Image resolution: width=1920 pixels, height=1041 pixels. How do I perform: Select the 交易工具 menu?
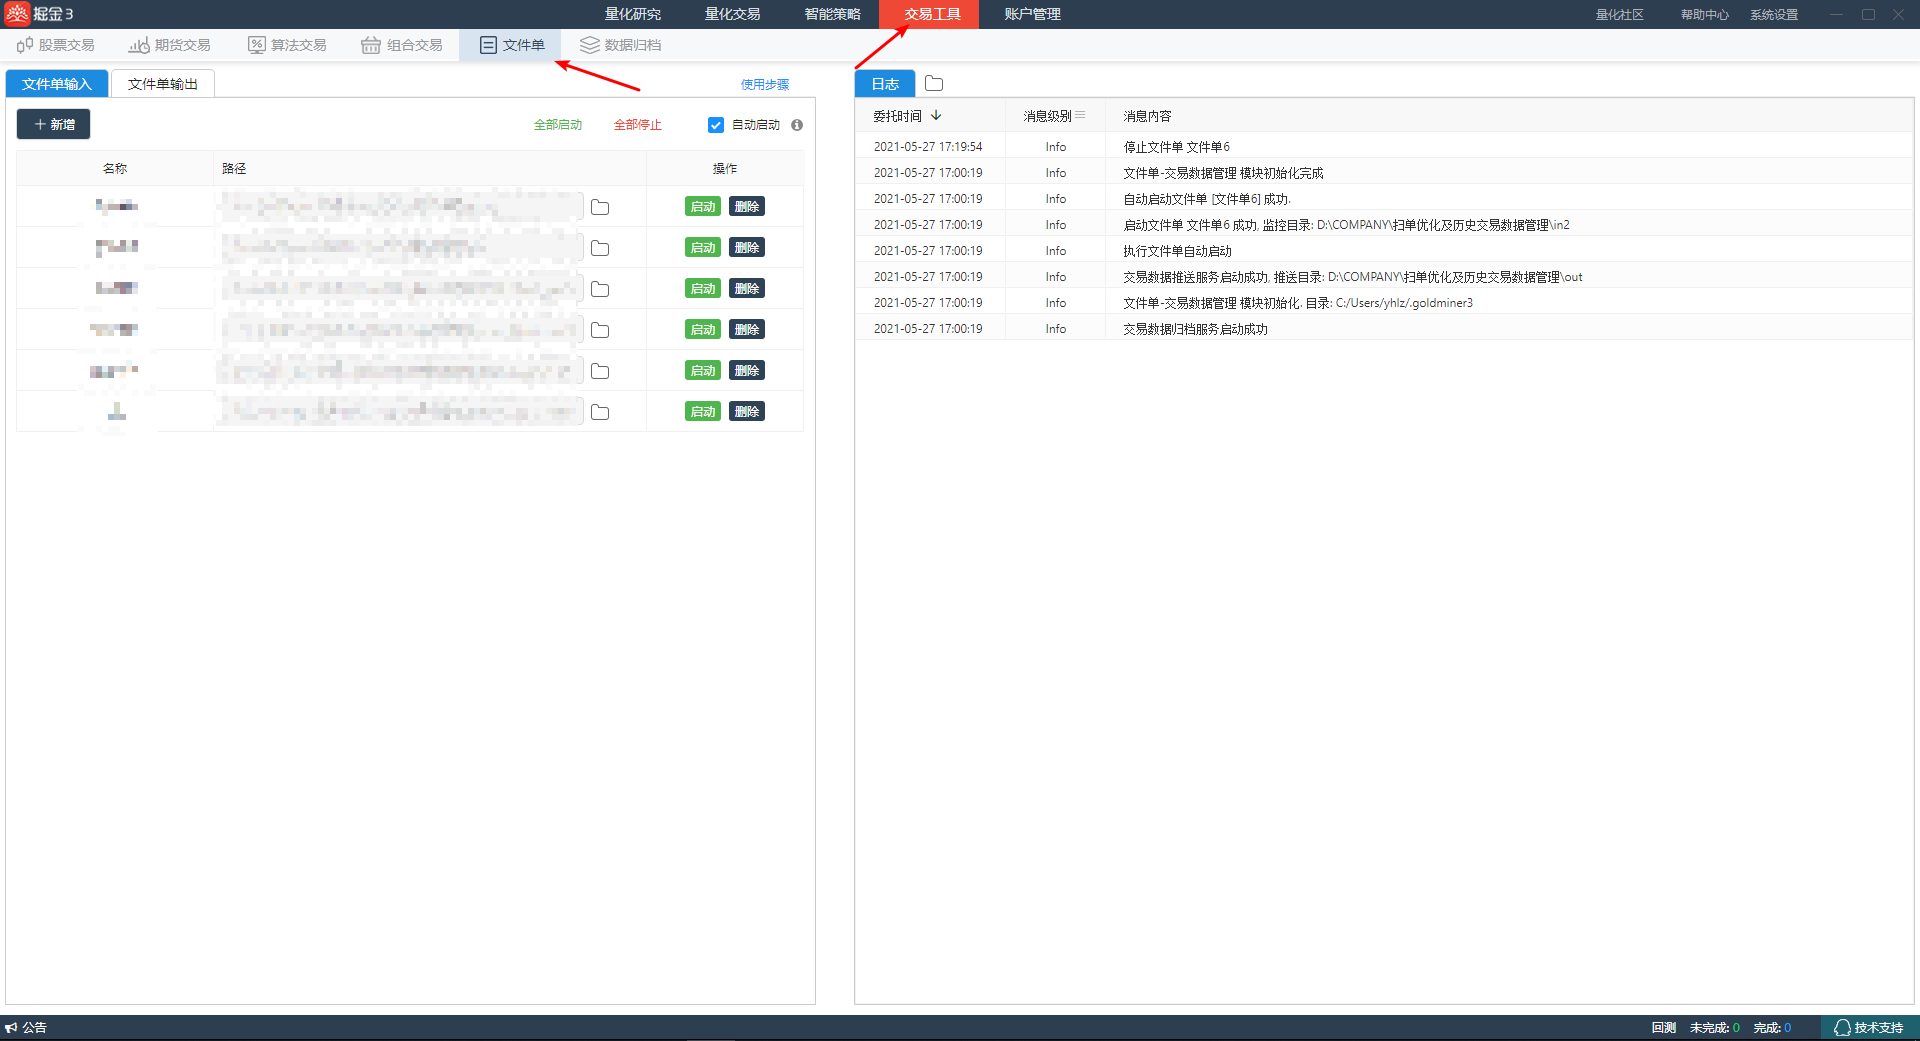(929, 14)
